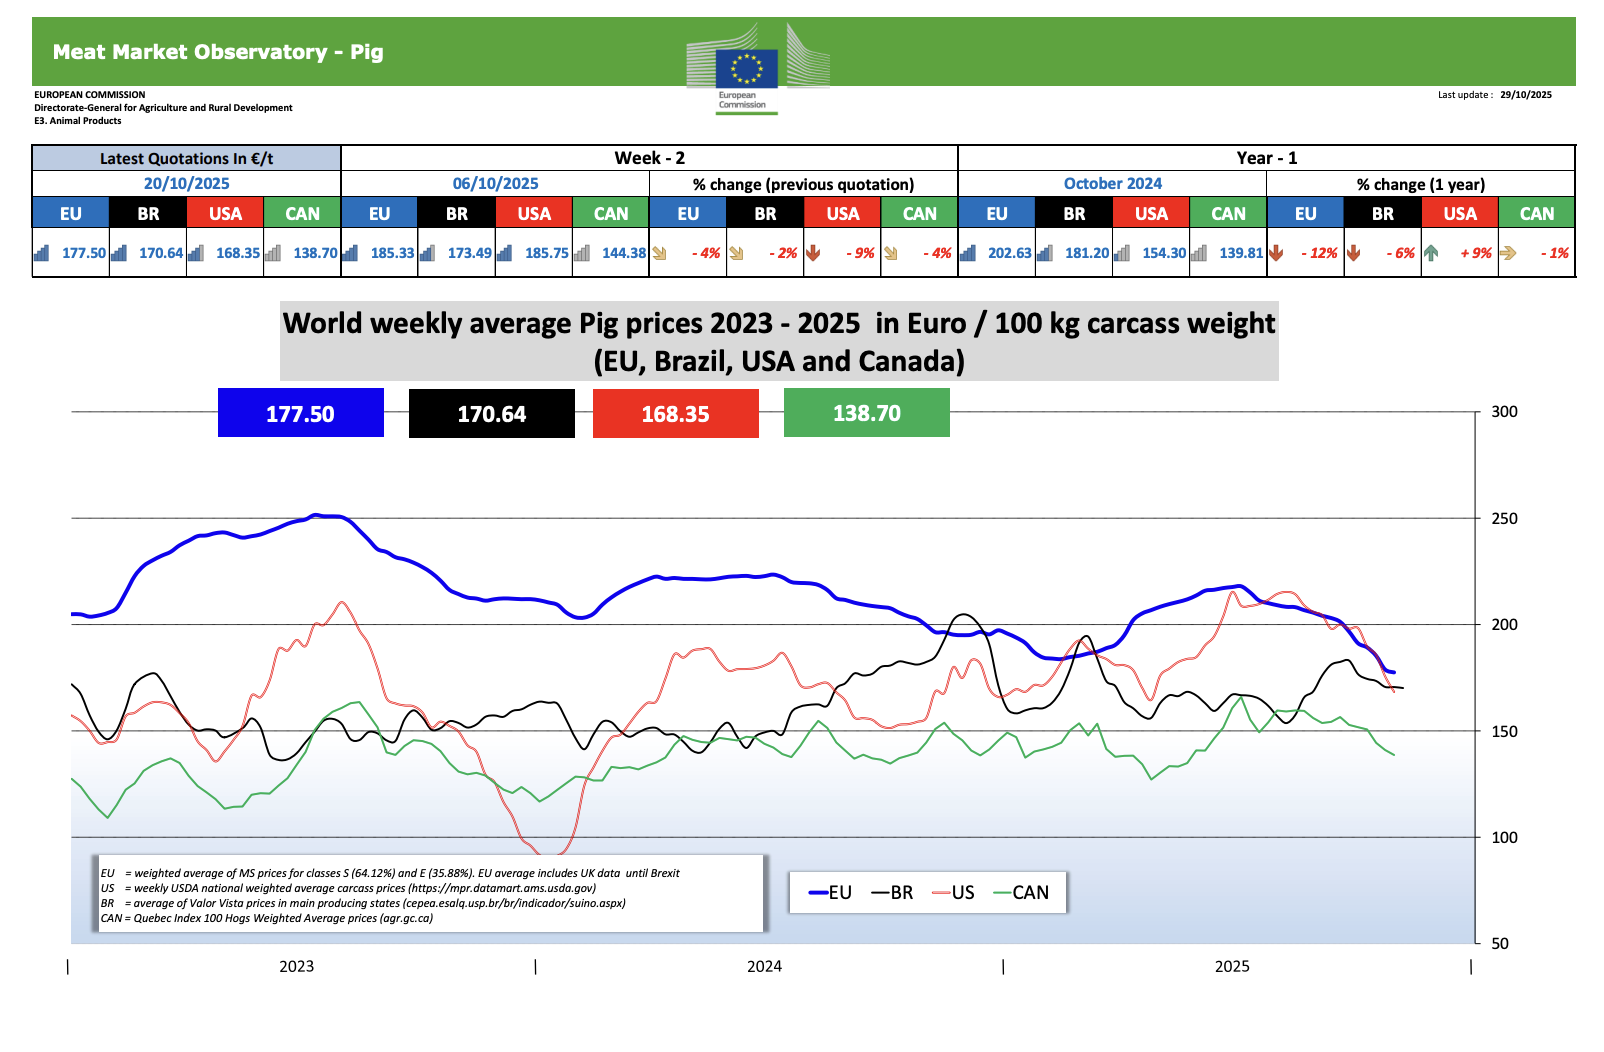This screenshot has height=1052, width=1604.
Task: Click the blue 177.50 EU price box
Action: (x=300, y=413)
